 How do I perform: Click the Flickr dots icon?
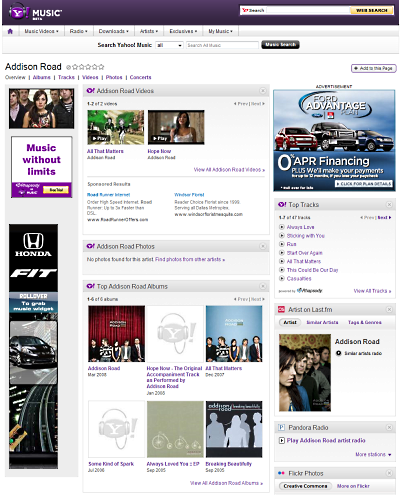click(x=281, y=473)
